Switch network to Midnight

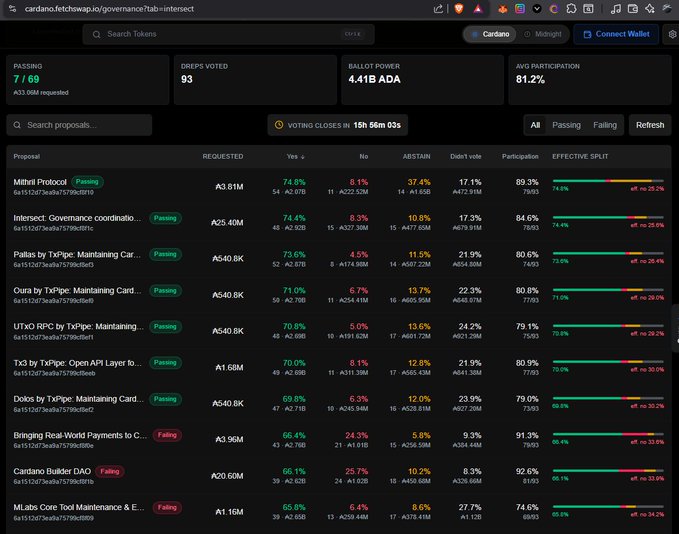point(543,34)
